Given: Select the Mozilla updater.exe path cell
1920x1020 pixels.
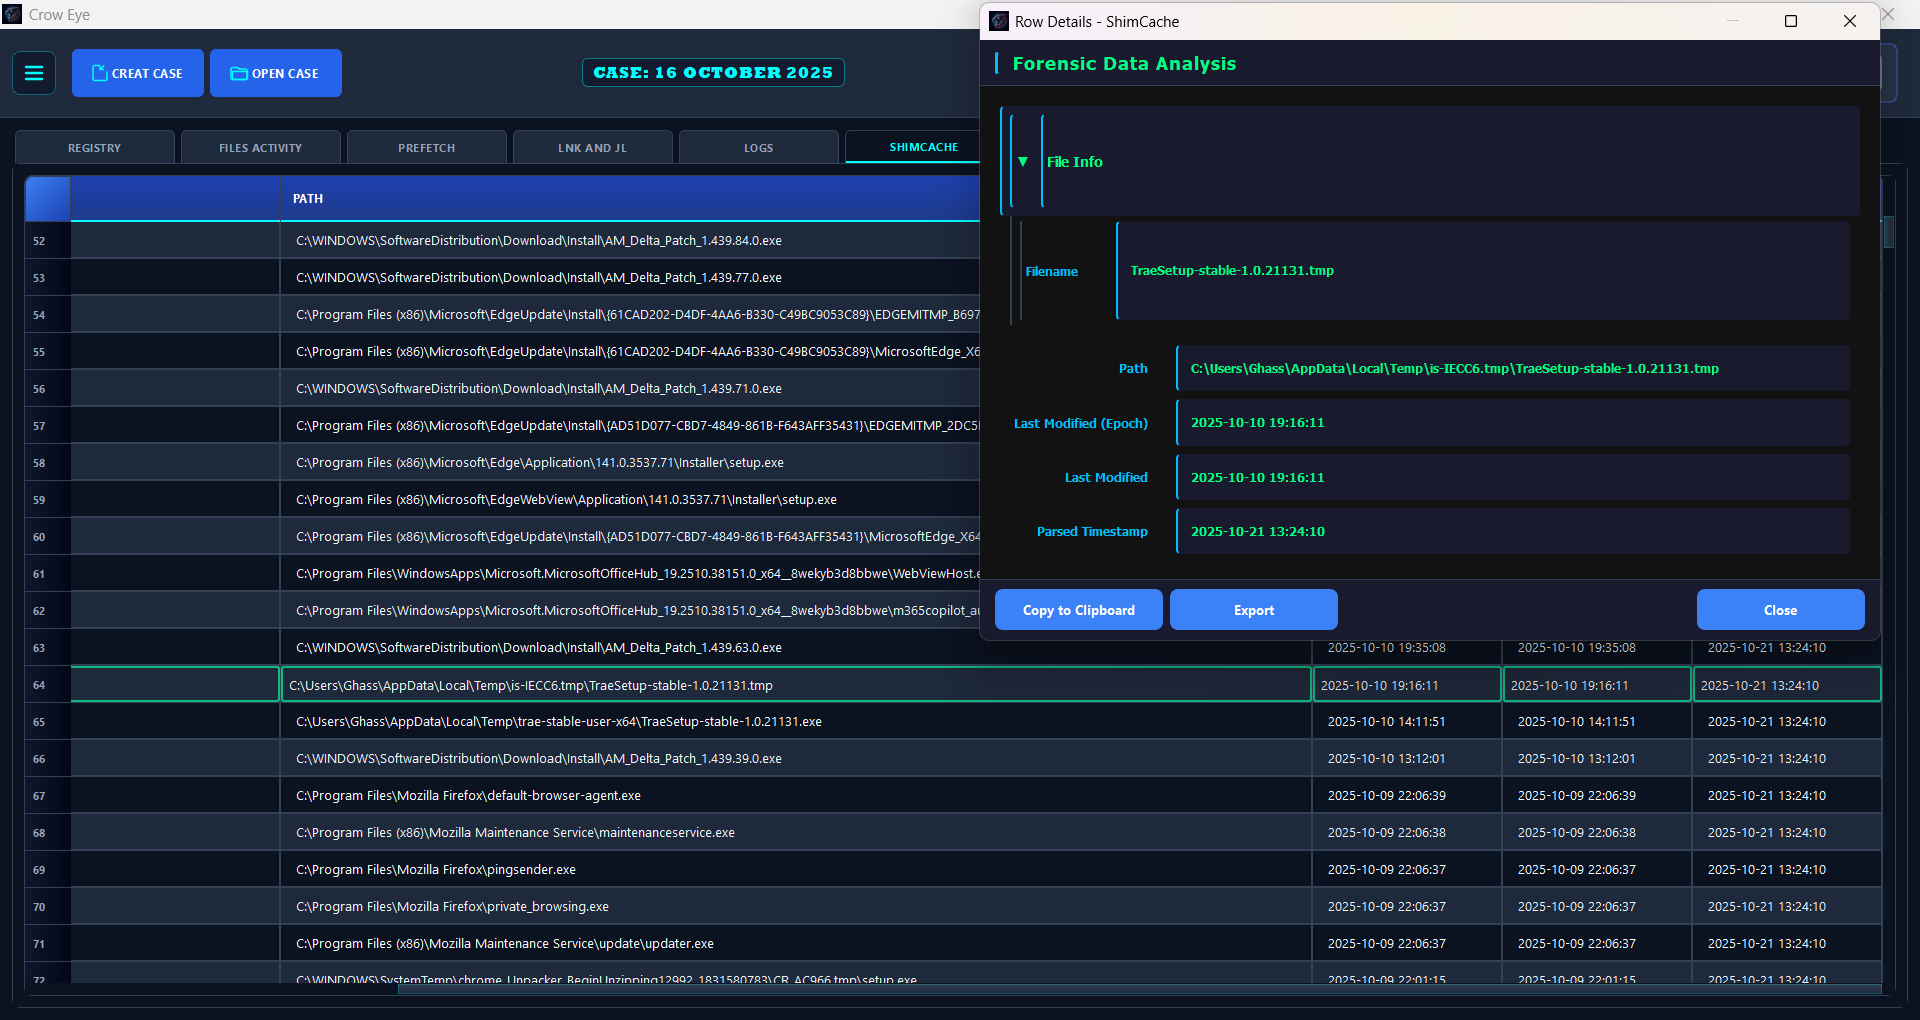Looking at the screenshot, I should point(796,944).
